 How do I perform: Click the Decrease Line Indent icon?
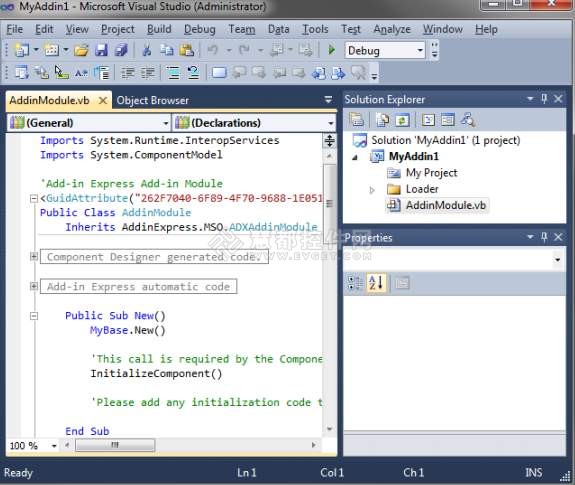coord(128,73)
